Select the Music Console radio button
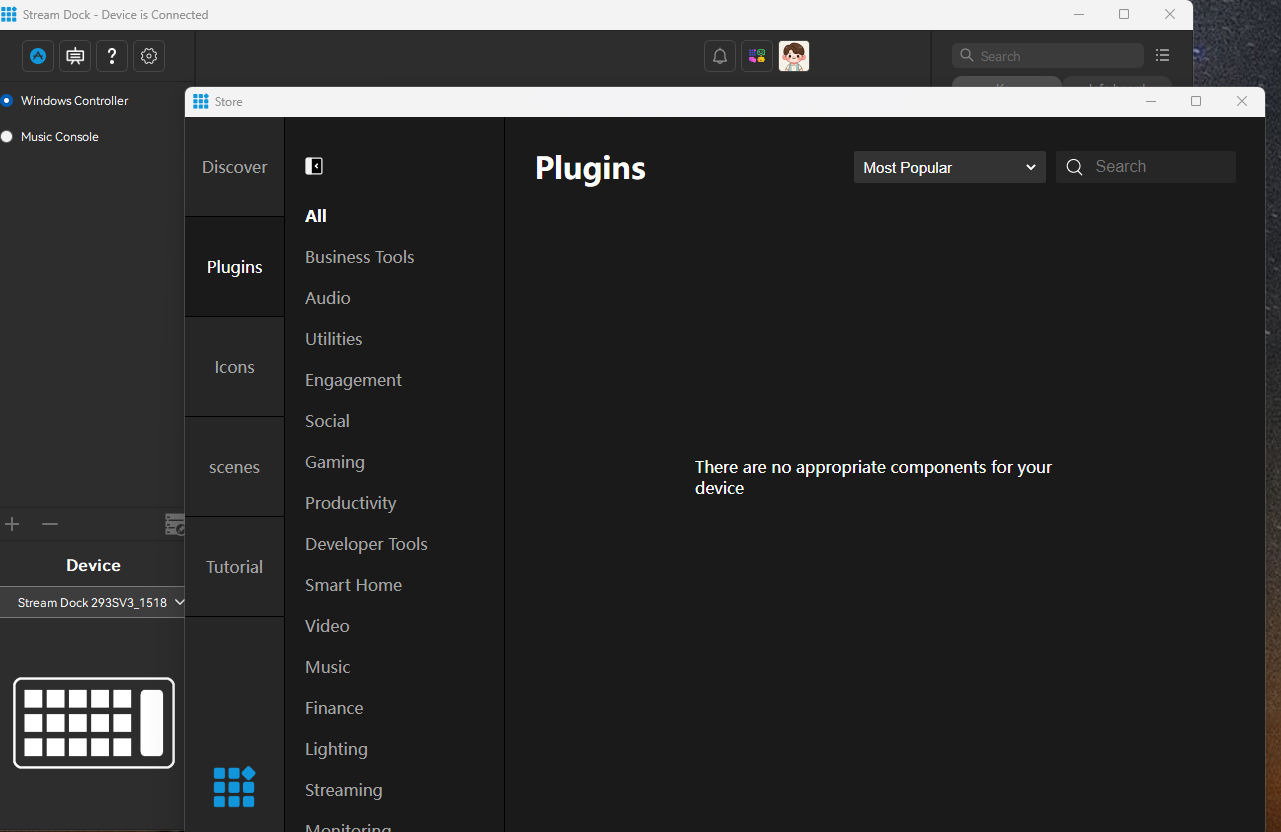 click(x=7, y=137)
